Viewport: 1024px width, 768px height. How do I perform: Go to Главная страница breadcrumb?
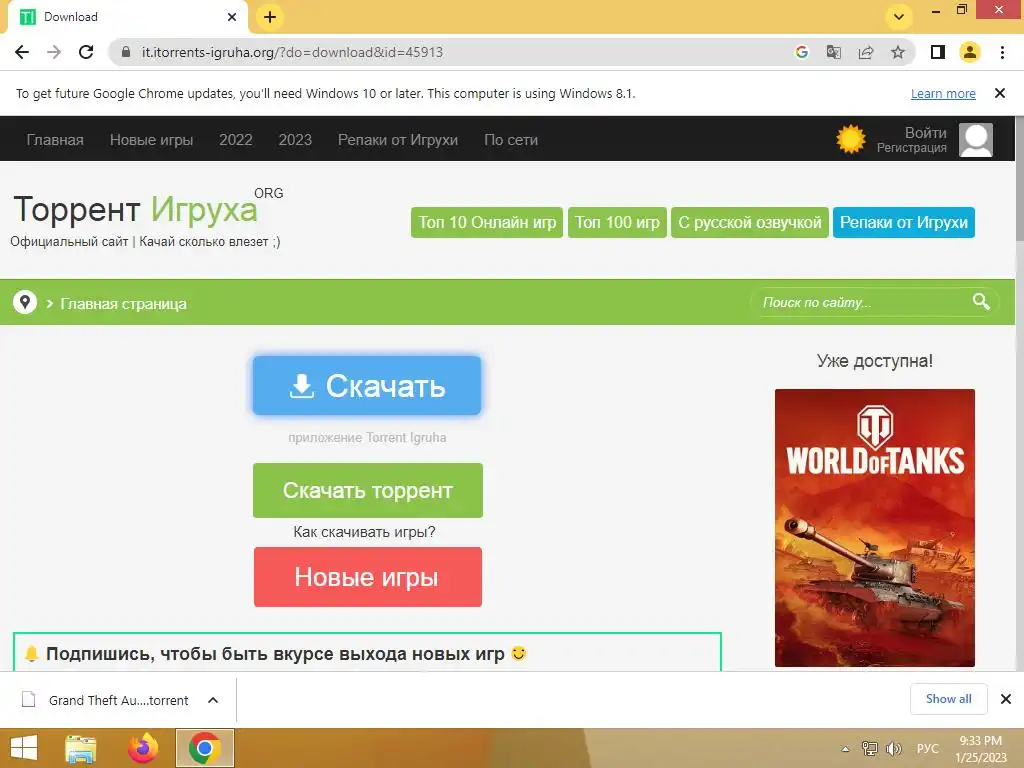coord(123,304)
